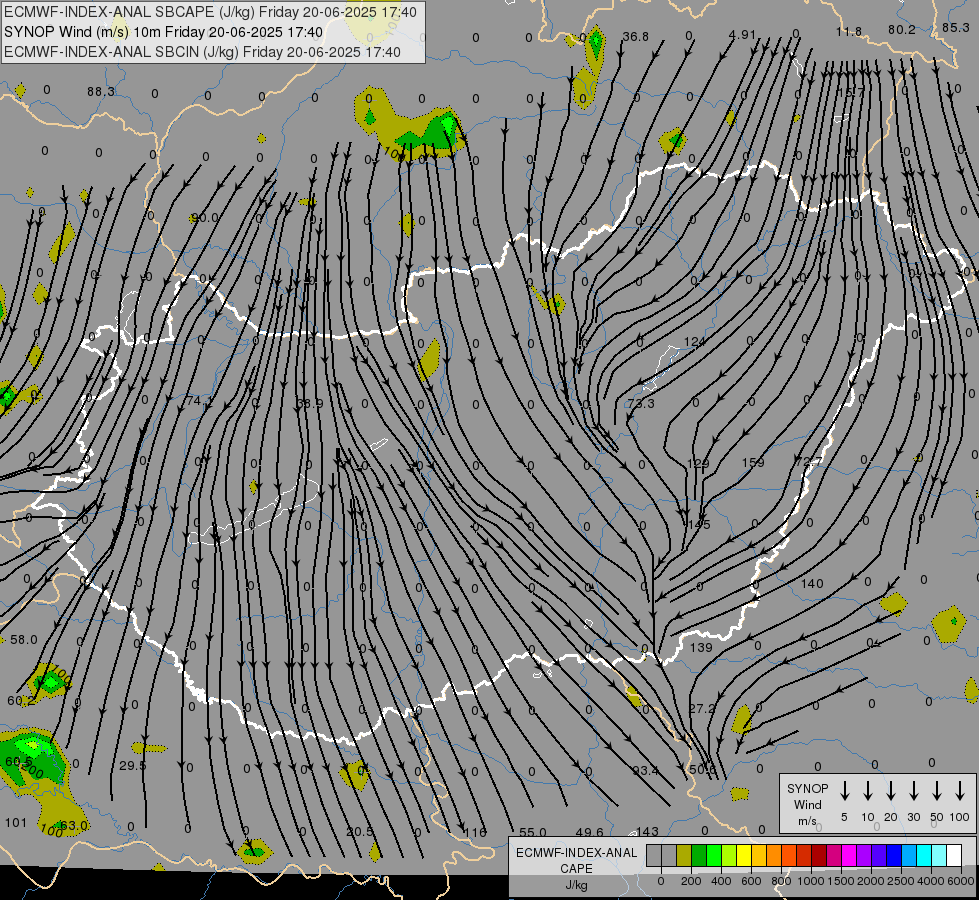The image size is (979, 900).
Task: Click the map value 116
Action: click(x=475, y=832)
